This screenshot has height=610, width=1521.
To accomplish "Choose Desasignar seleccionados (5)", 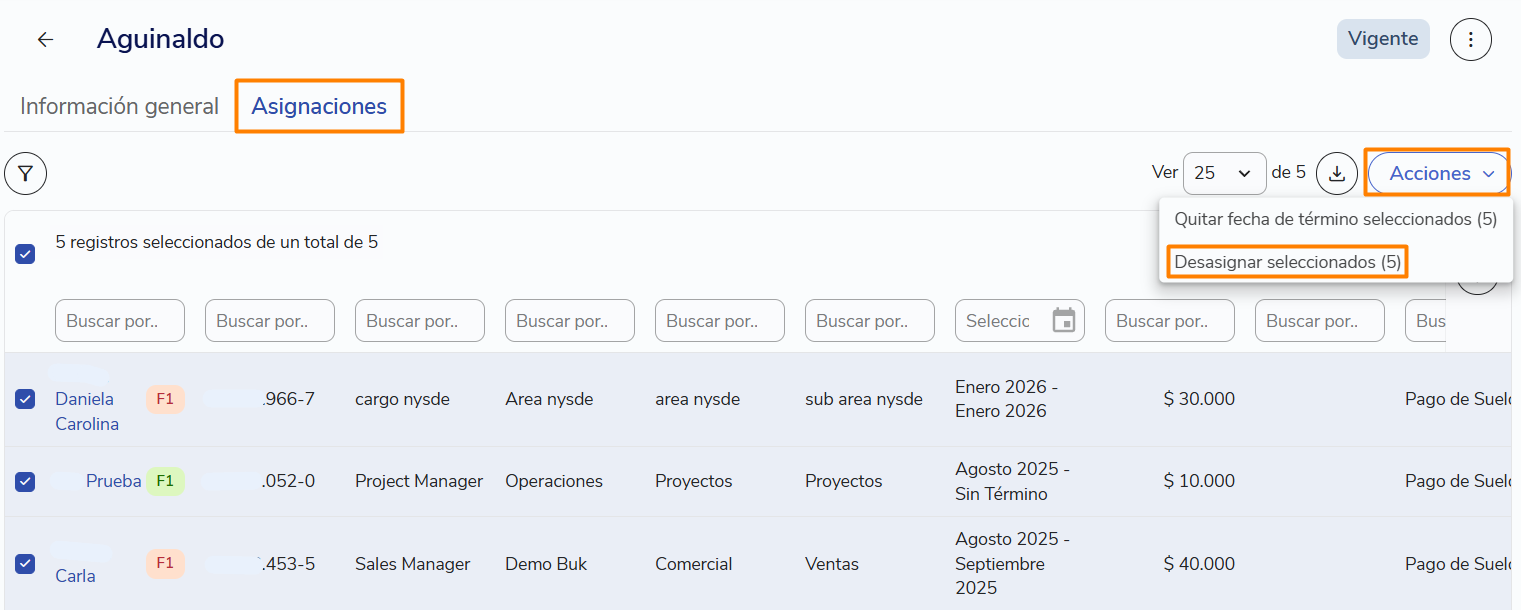I will [x=1287, y=262].
